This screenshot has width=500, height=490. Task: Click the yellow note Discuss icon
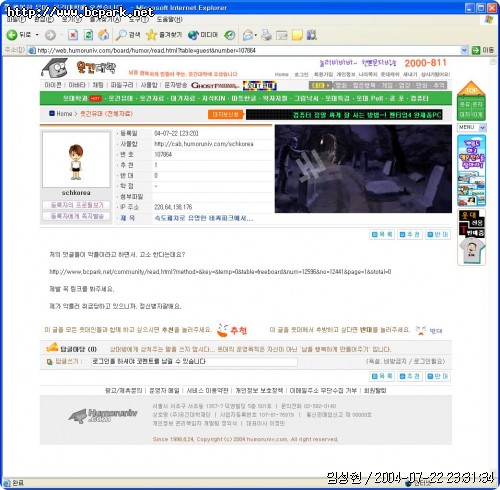[x=297, y=35]
